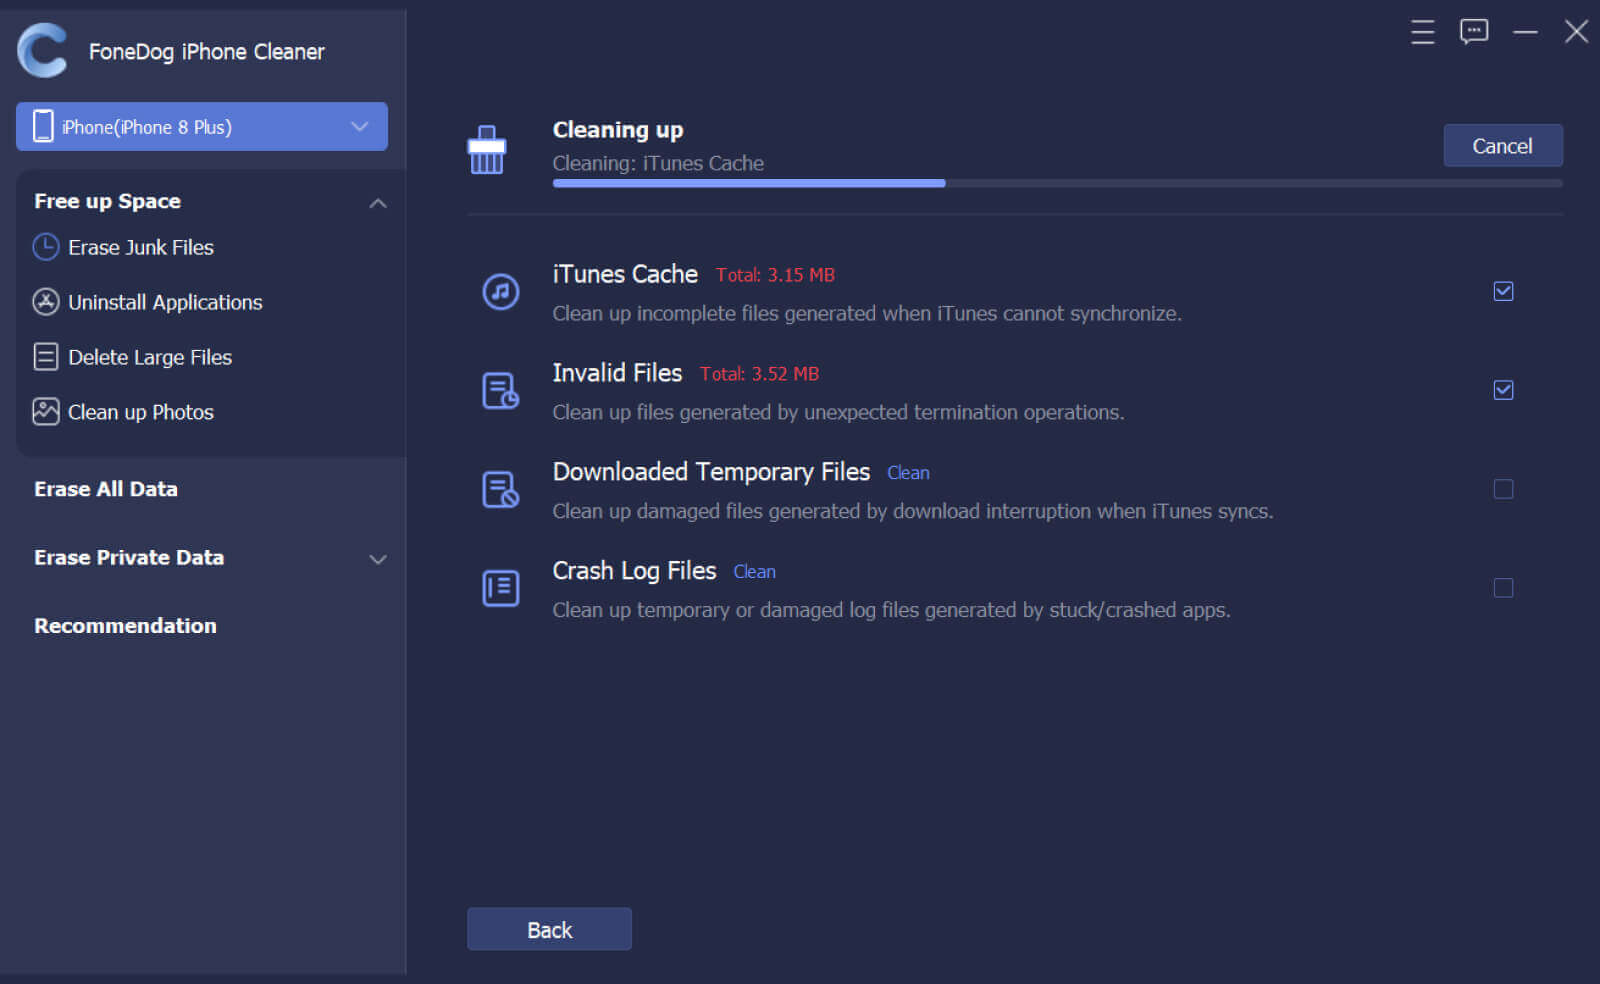Click the Crash Log Files icon
The width and height of the screenshot is (1600, 984).
tap(501, 588)
